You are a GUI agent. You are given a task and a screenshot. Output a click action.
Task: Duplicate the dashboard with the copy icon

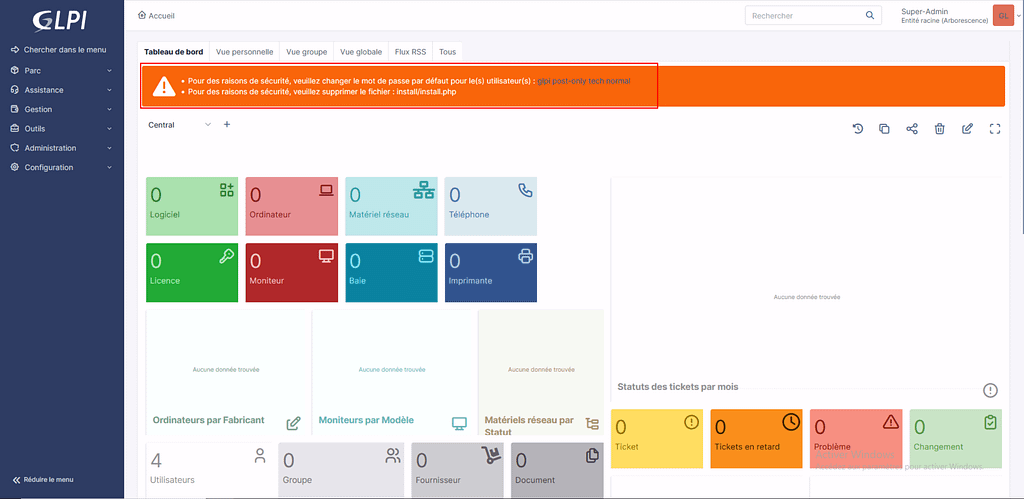[x=884, y=129]
